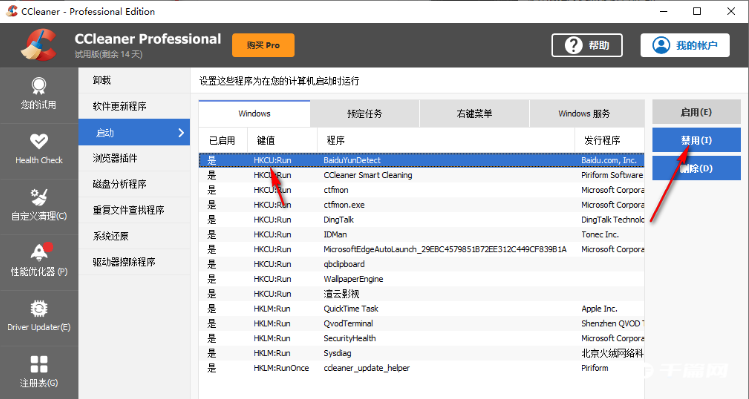This screenshot has height=399, width=749.
Task: Open Duplicate Finder menu item
Action: (x=134, y=210)
